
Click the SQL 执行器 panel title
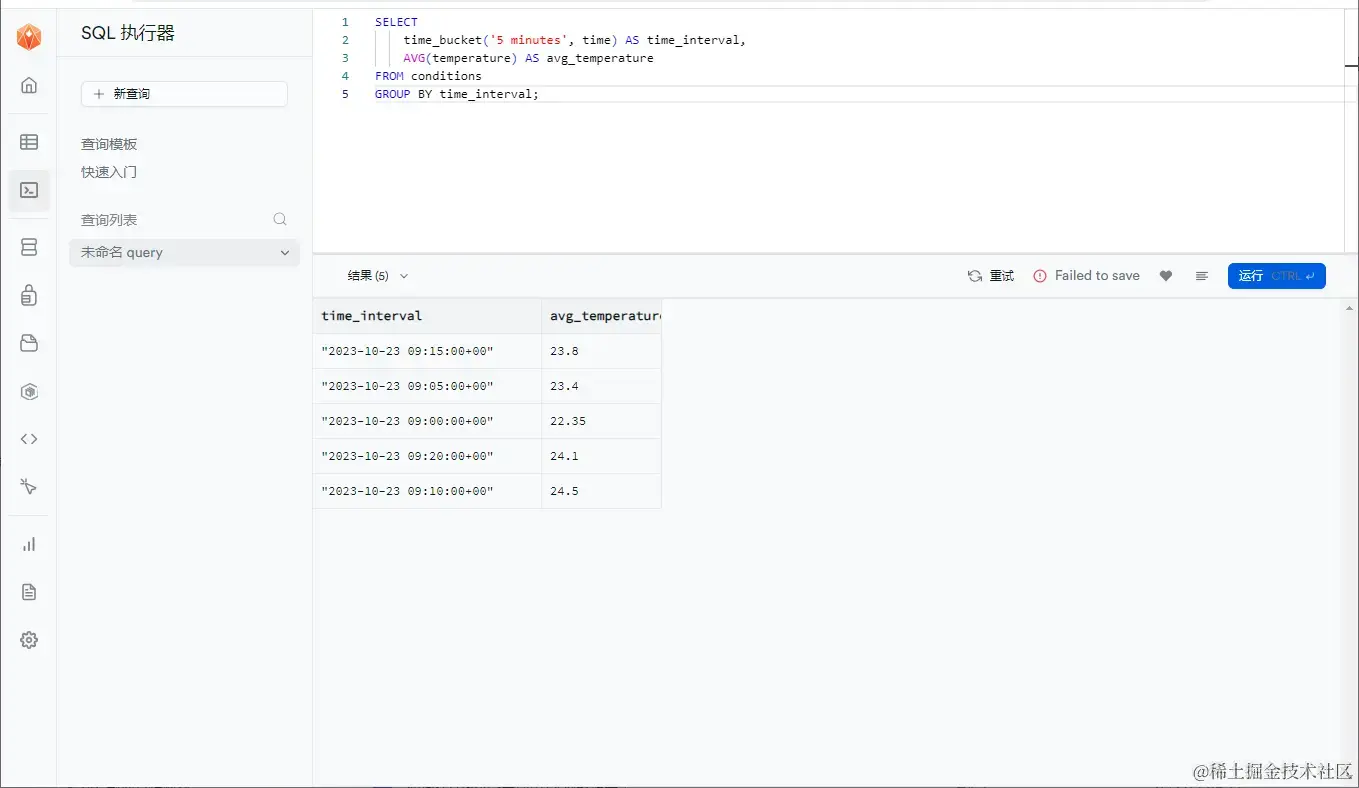pos(128,33)
